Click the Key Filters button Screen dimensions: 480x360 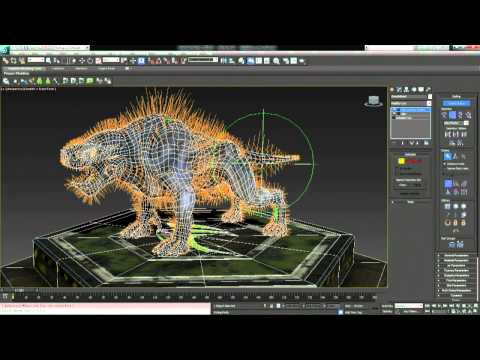click(x=410, y=312)
